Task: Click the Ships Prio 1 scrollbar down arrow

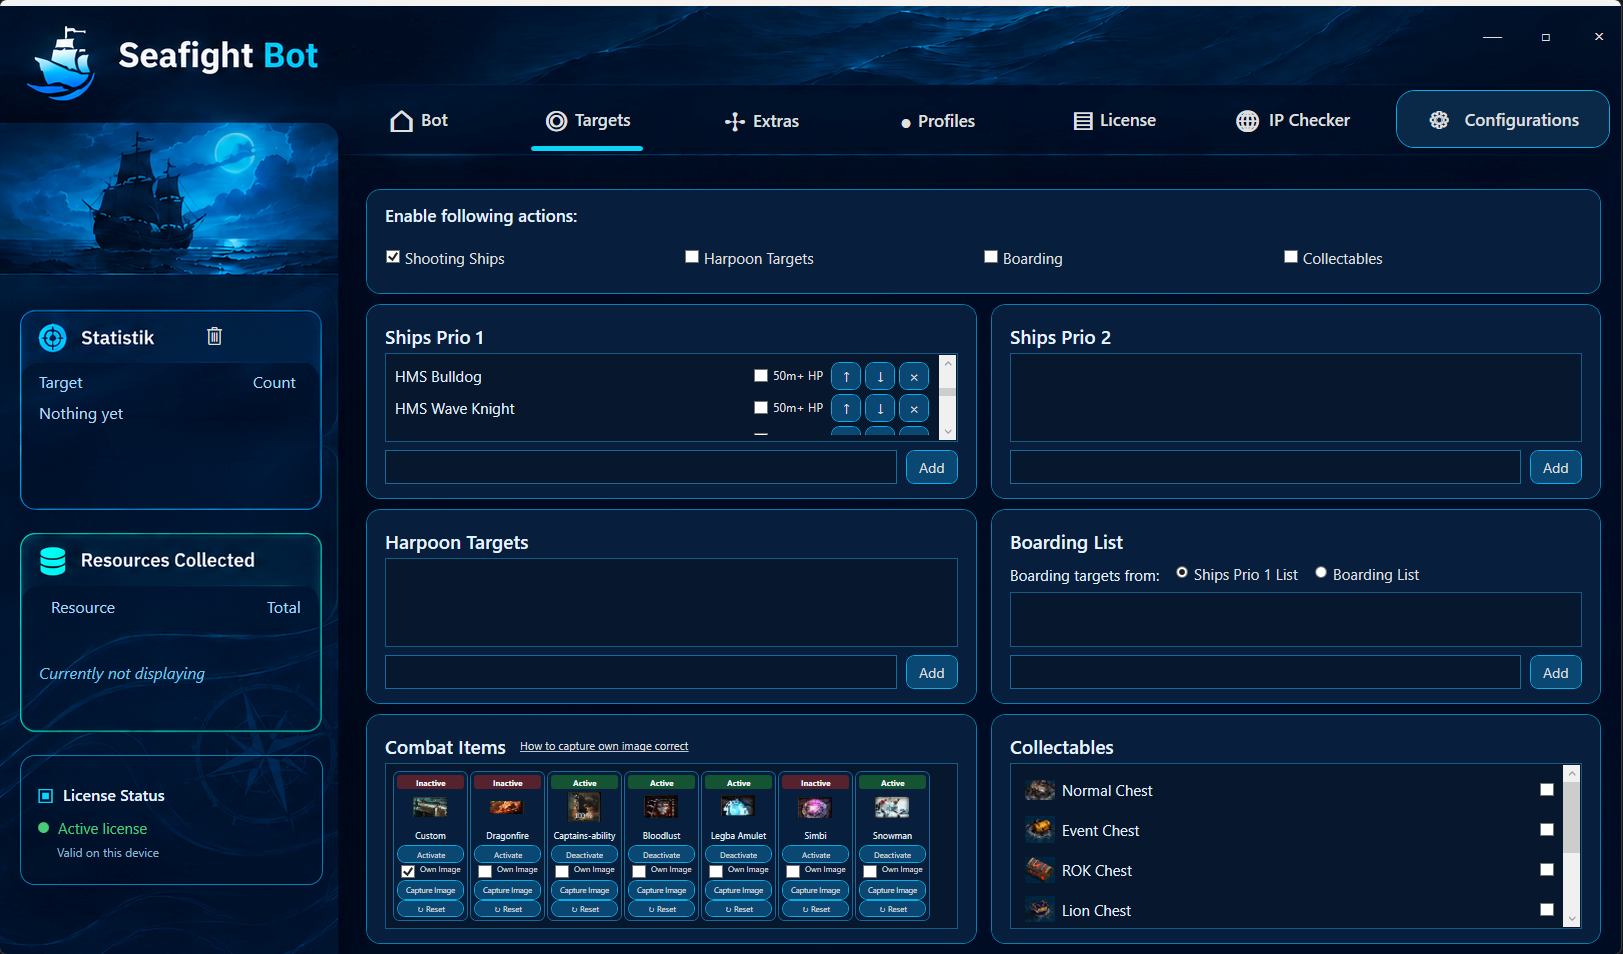Action: click(948, 432)
